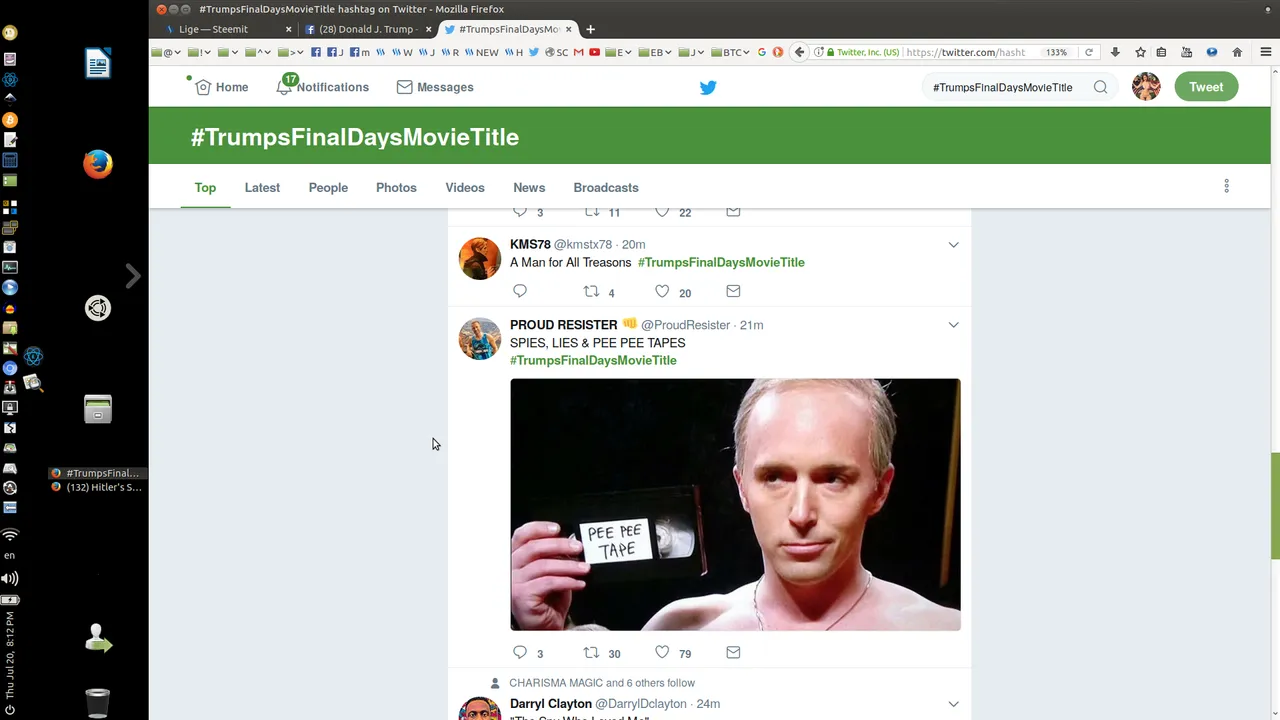Switch to the Top tab
Viewport: 1280px width, 720px height.
[x=205, y=187]
